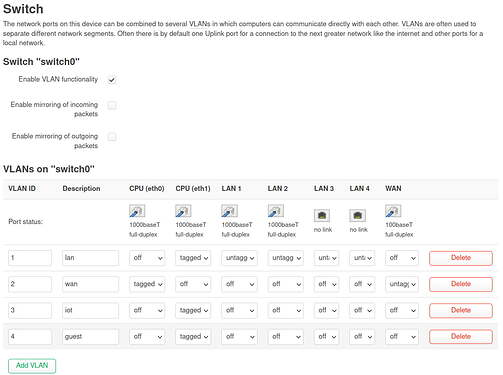
Task: Open the CPU (eth0) dropdown for the iot VLAN
Action: pyautogui.click(x=147, y=310)
